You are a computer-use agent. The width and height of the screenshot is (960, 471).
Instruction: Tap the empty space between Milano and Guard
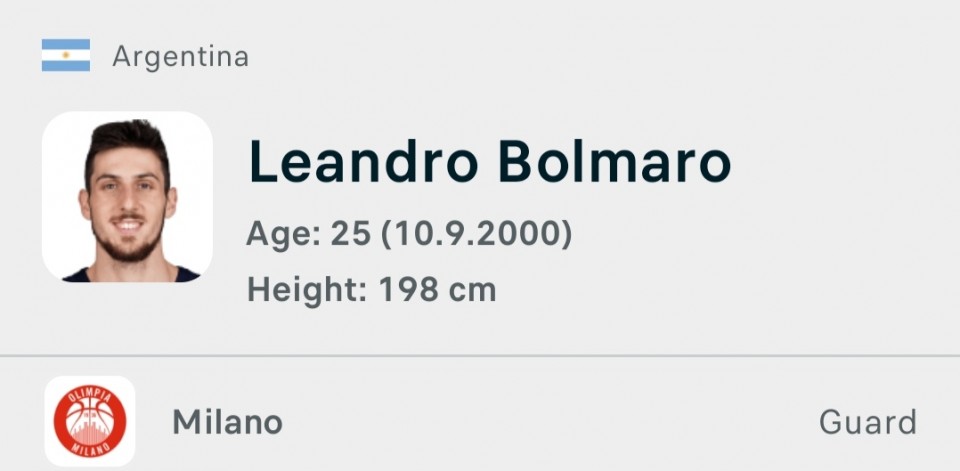(x=550, y=422)
